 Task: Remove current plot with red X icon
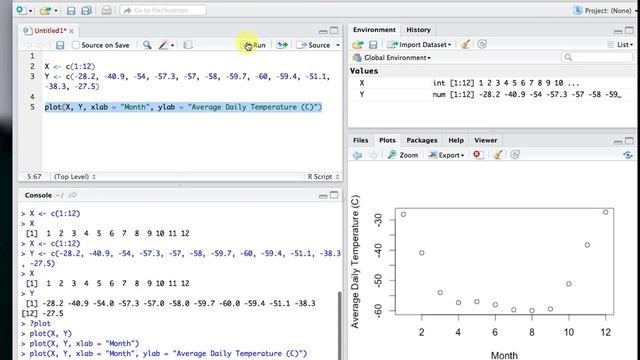(x=477, y=155)
